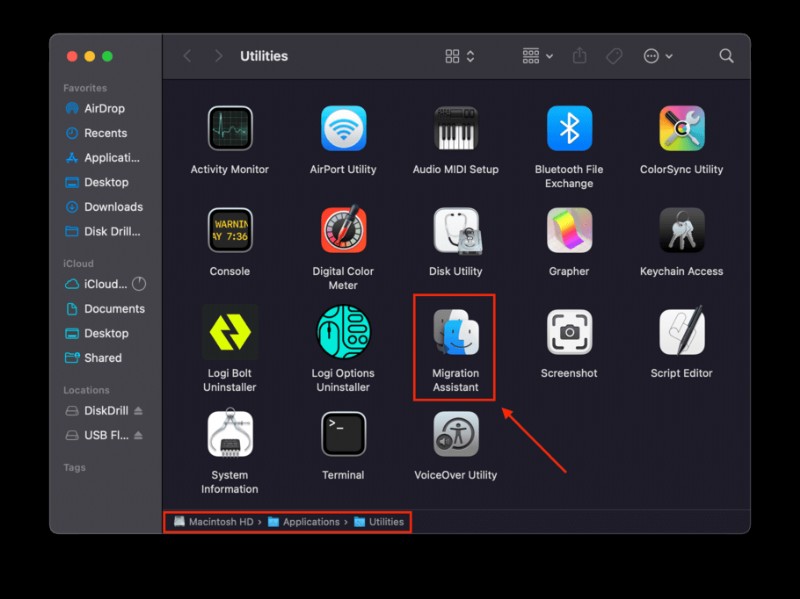Launch Disk Utility
The image size is (800, 599).
(455, 231)
